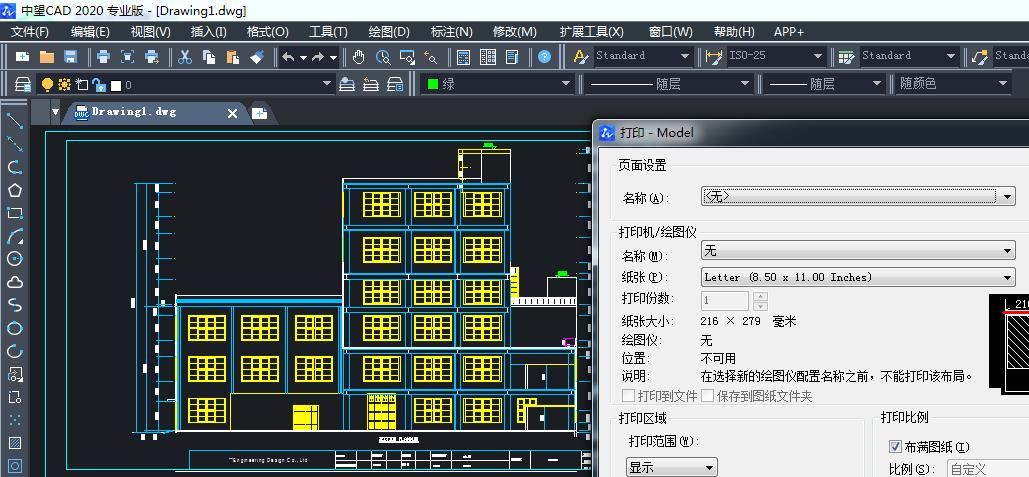
Task: Select the Ellipse tool
Action: point(14,328)
